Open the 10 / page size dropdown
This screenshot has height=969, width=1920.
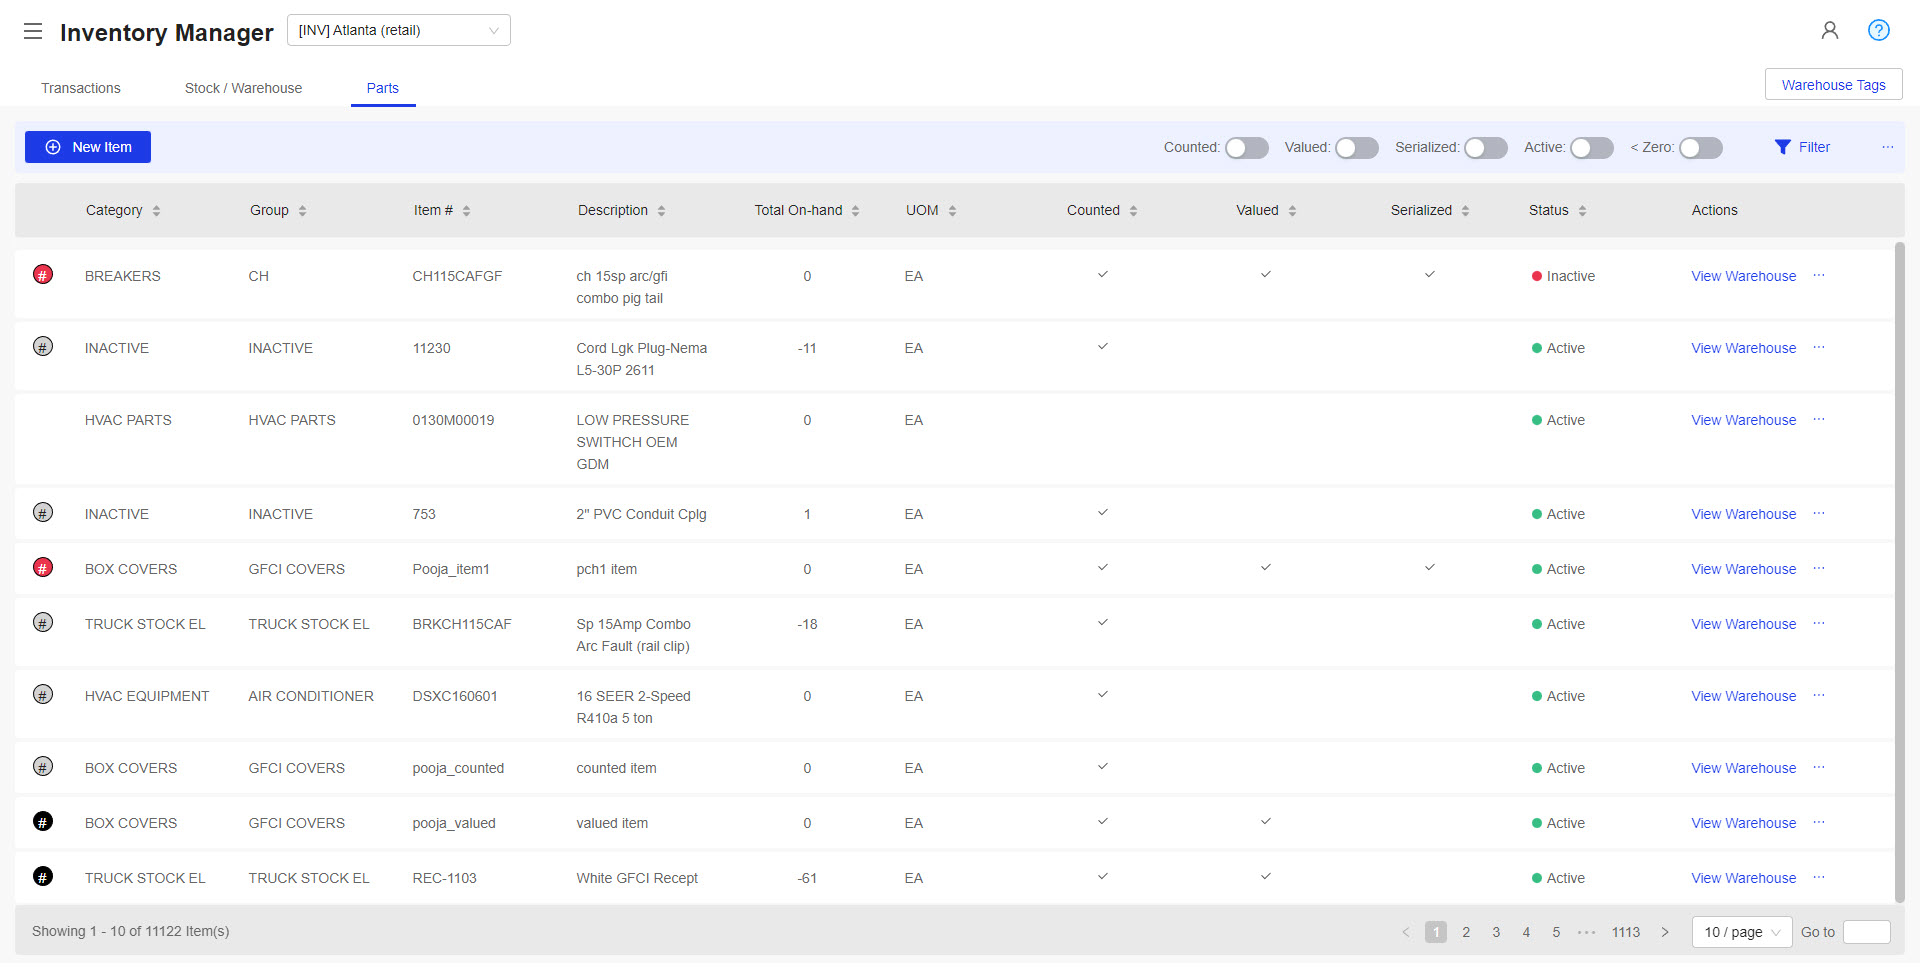[x=1742, y=932]
